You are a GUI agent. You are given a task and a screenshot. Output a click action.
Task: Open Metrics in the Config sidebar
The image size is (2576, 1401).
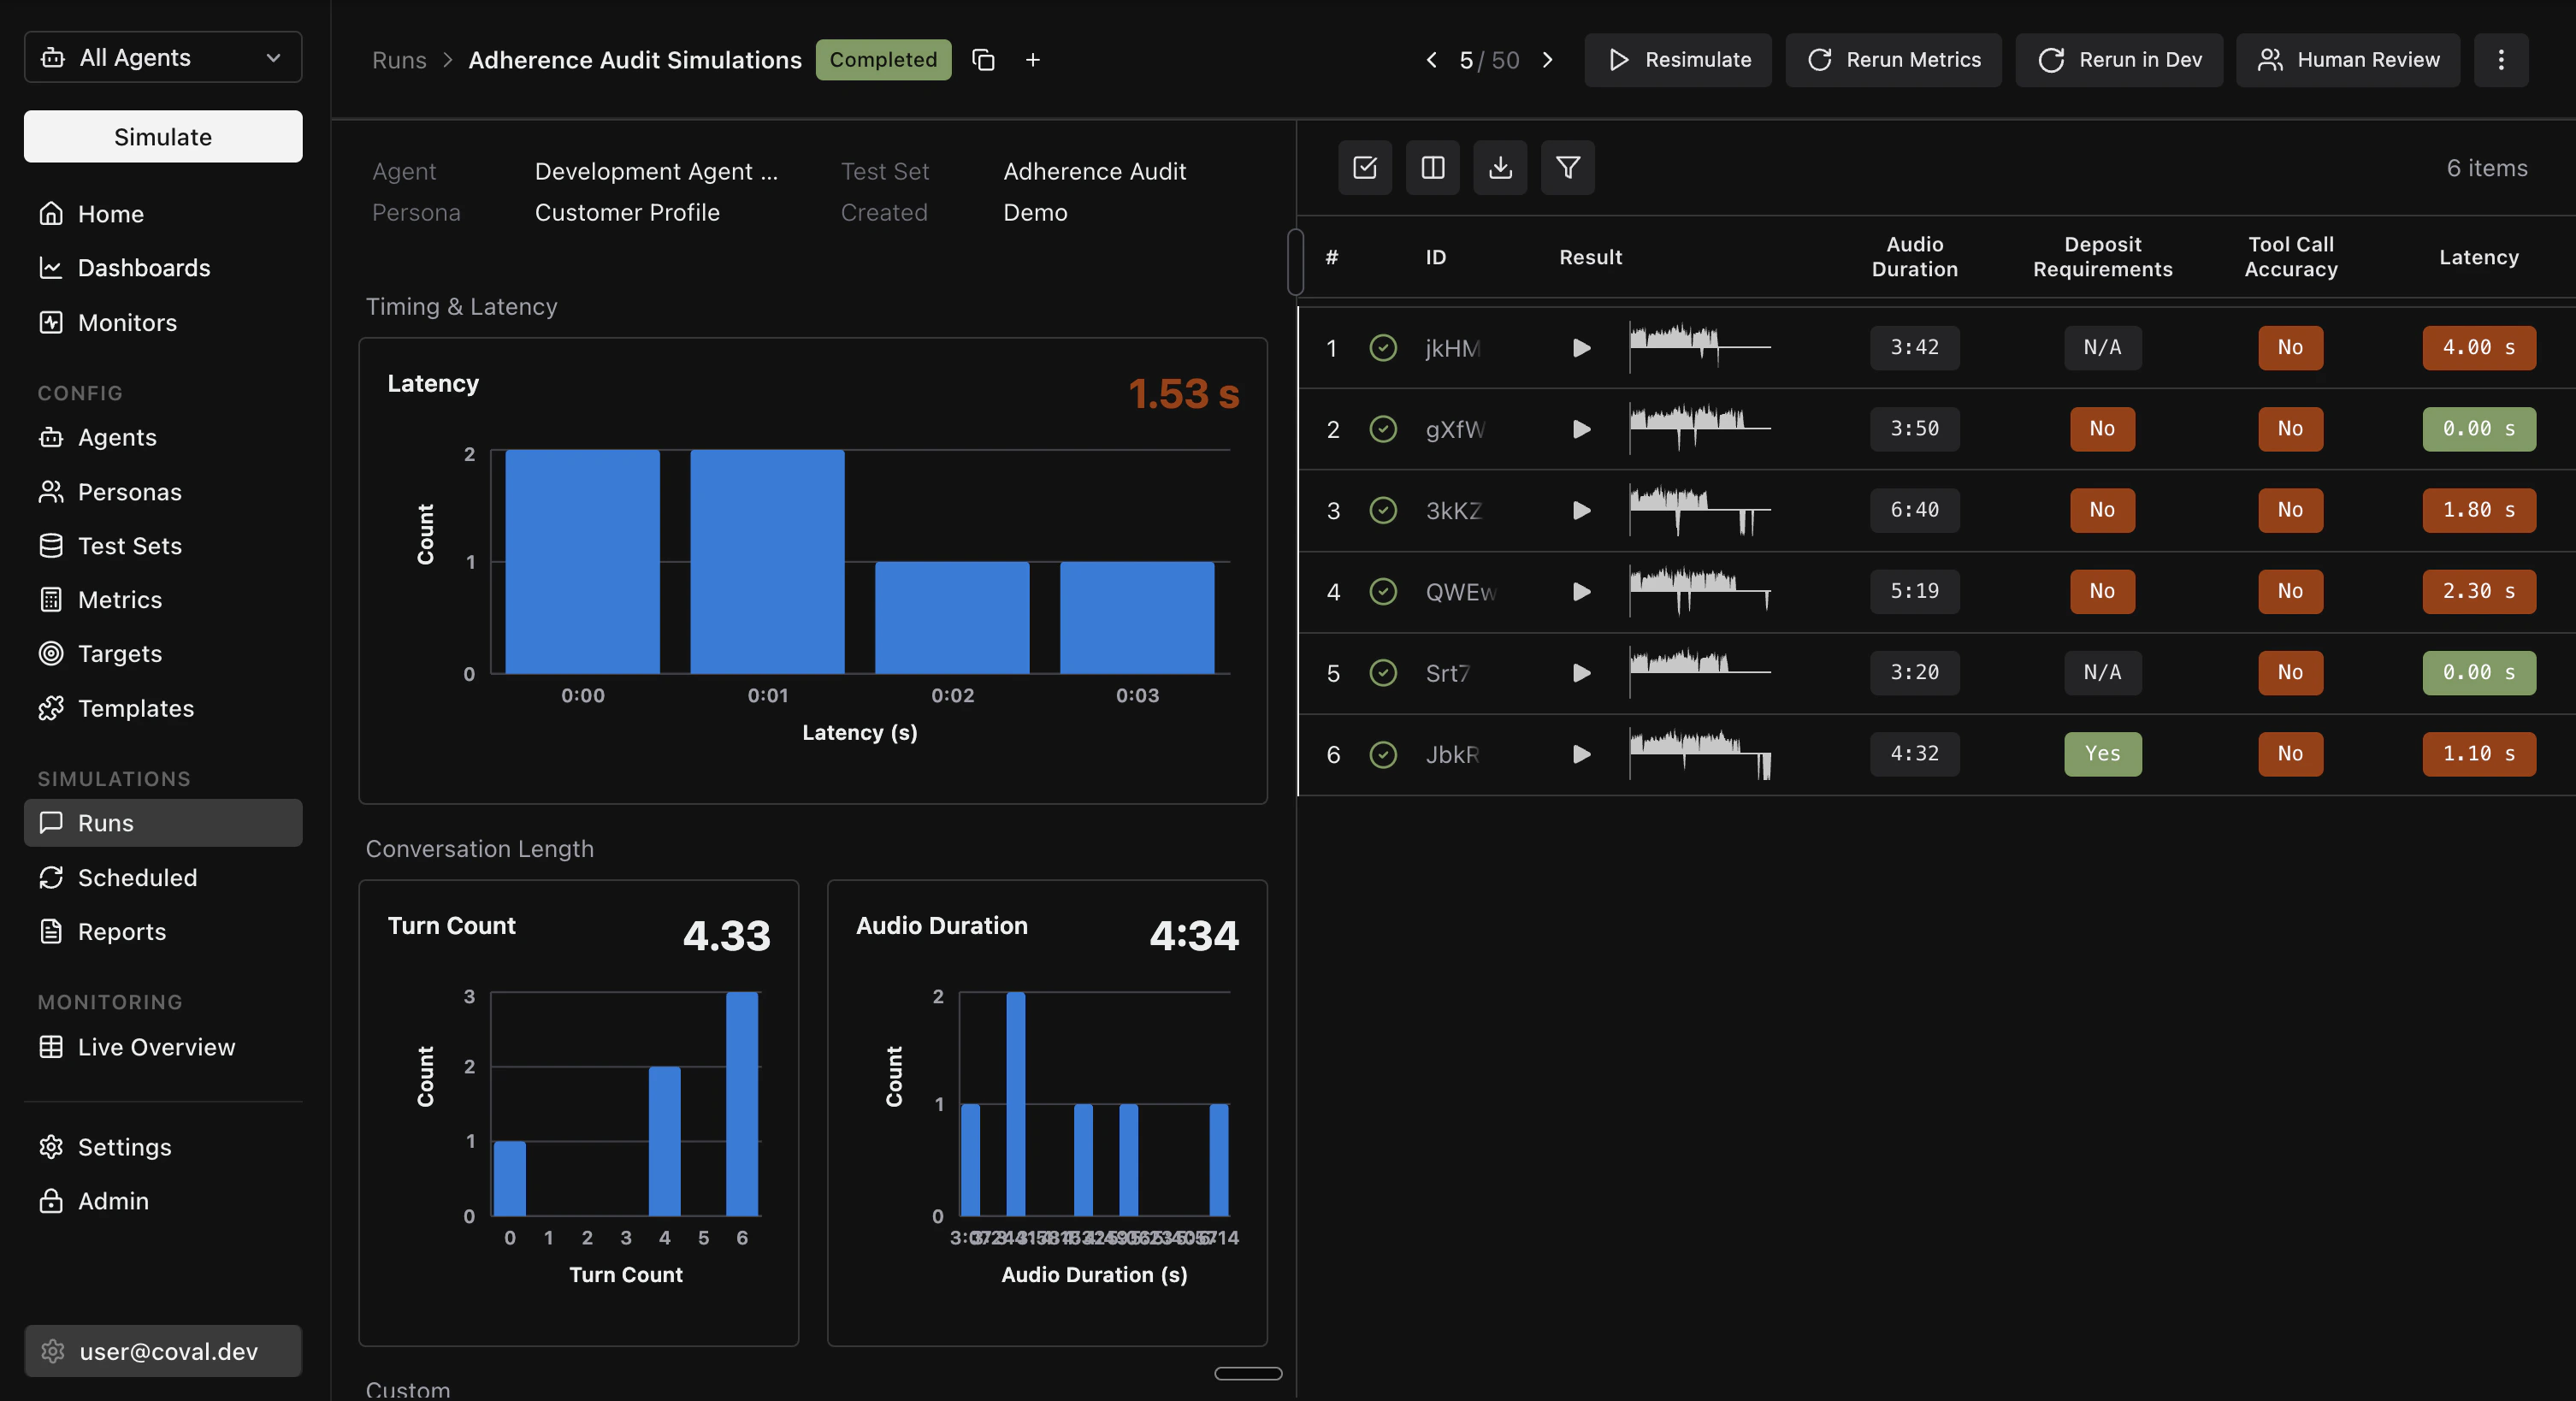coord(120,599)
